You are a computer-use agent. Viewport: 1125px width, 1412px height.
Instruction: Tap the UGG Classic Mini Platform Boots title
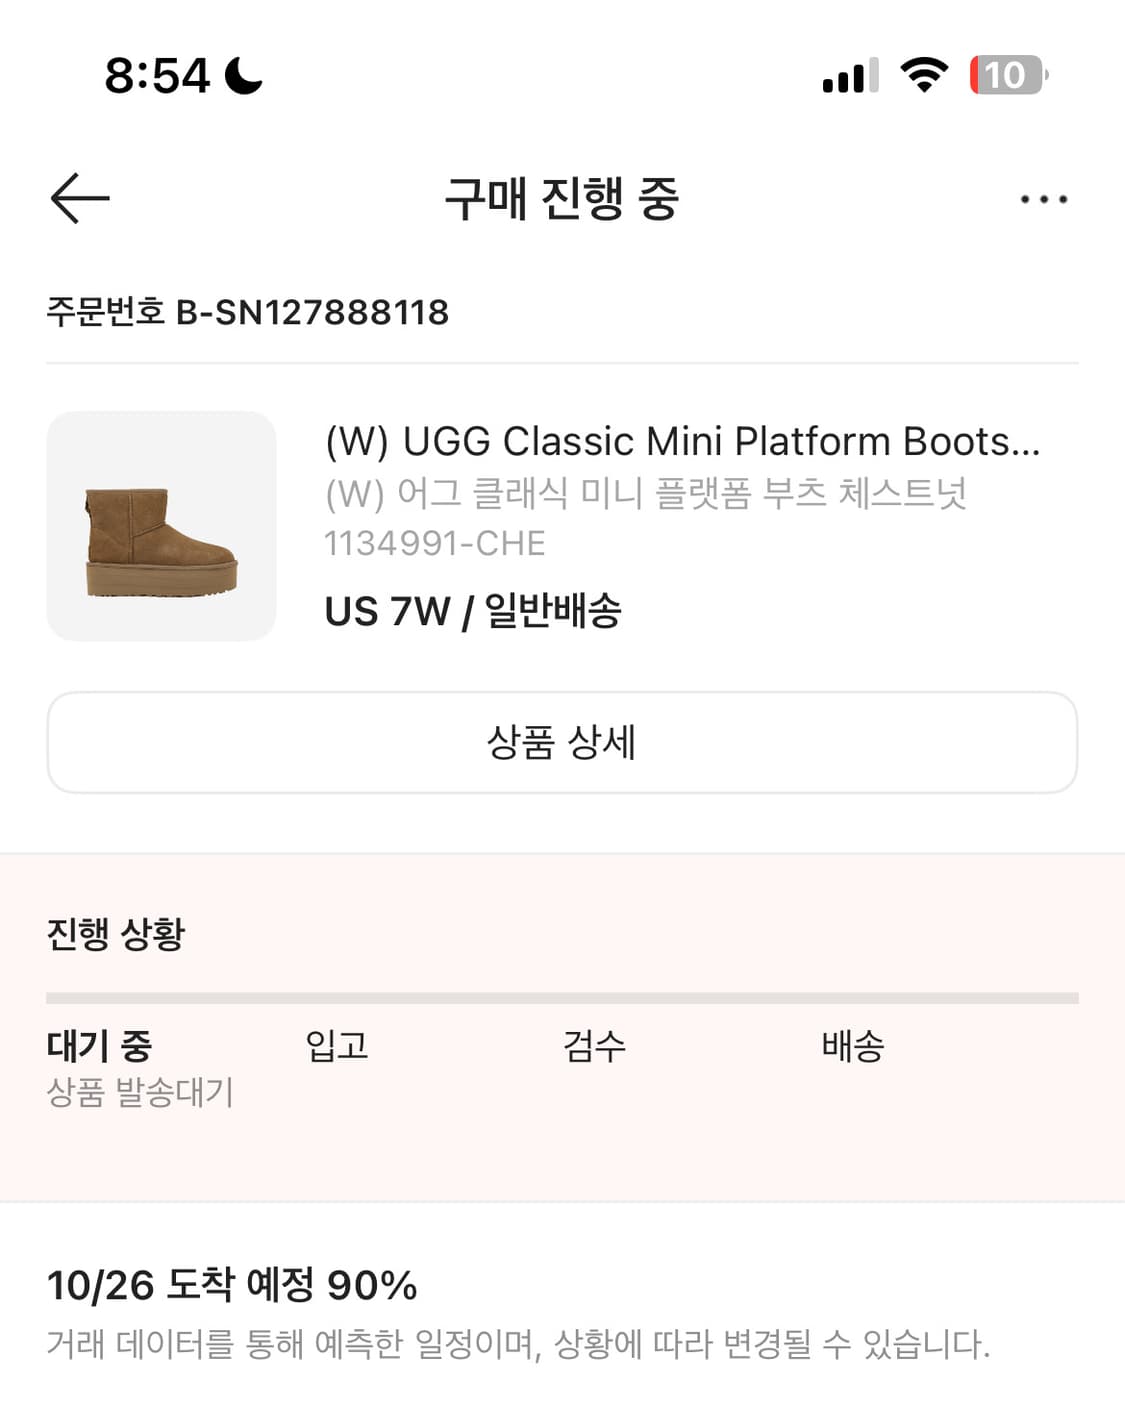point(682,441)
